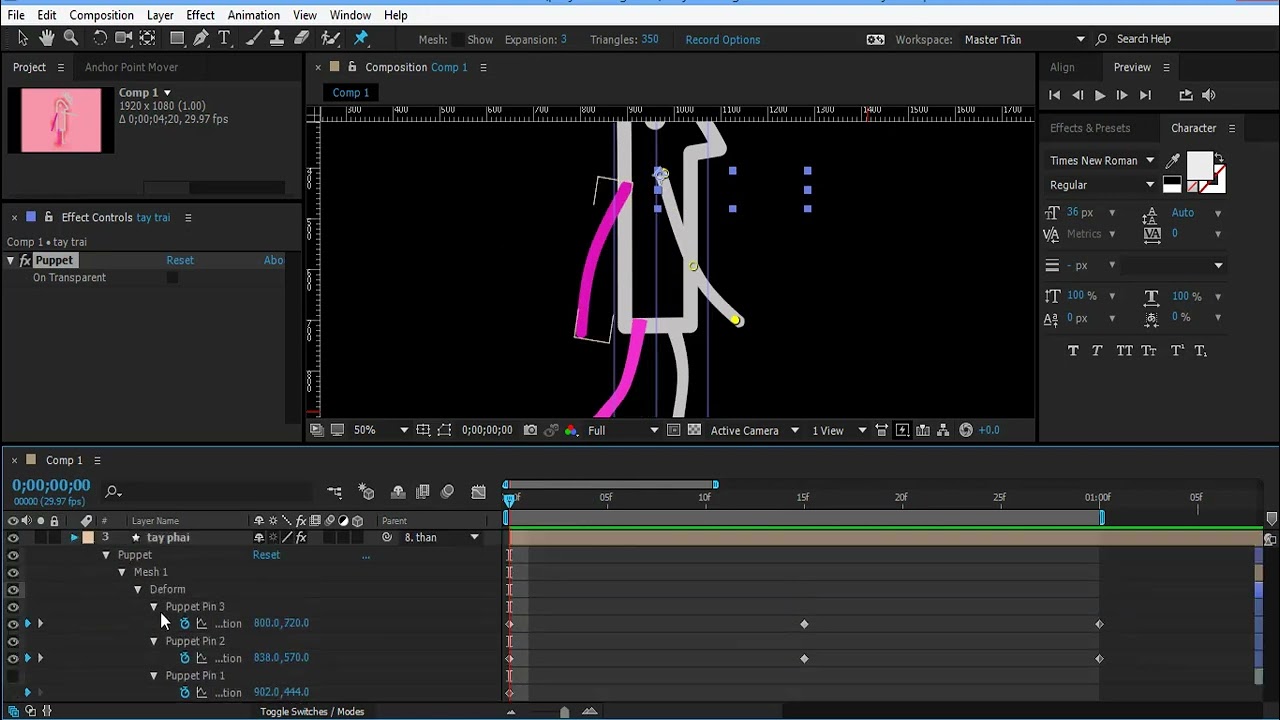Select the Brush tool
Image resolution: width=1280 pixels, height=720 pixels.
pos(254,38)
